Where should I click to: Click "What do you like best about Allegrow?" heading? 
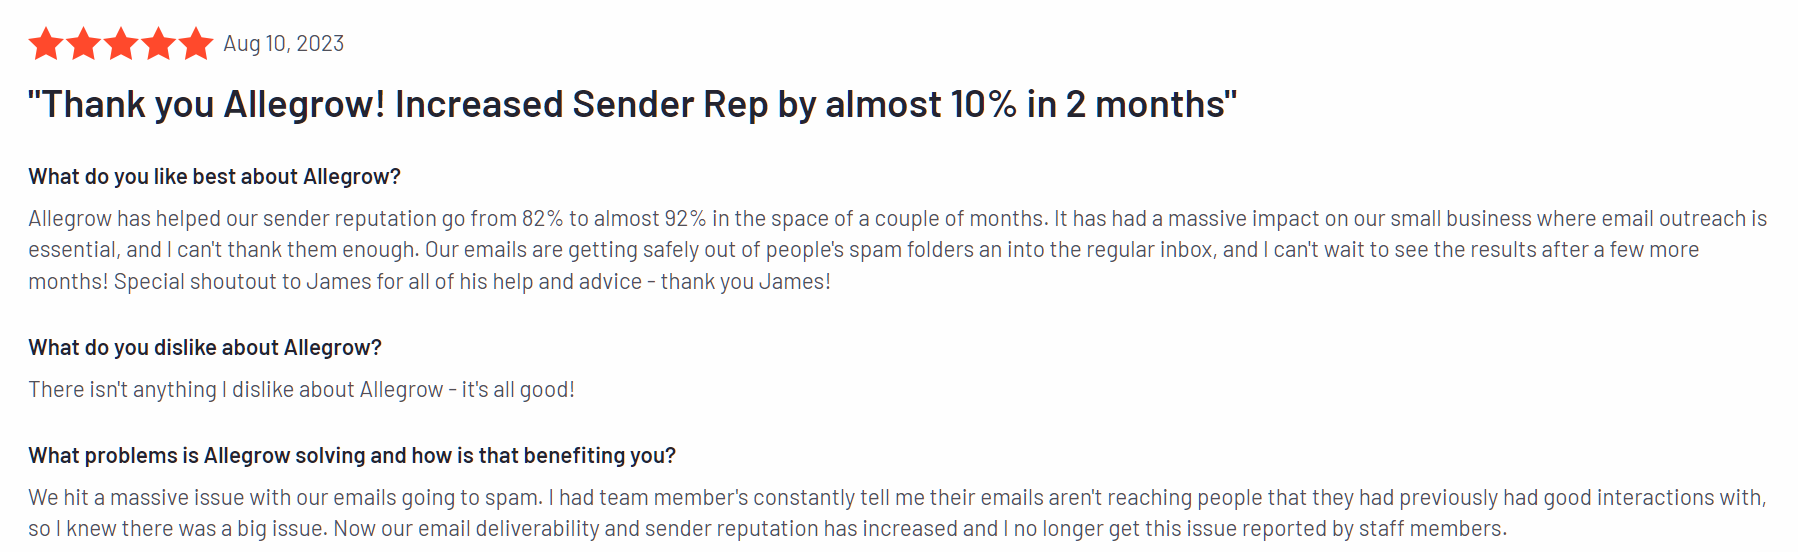pos(214,177)
